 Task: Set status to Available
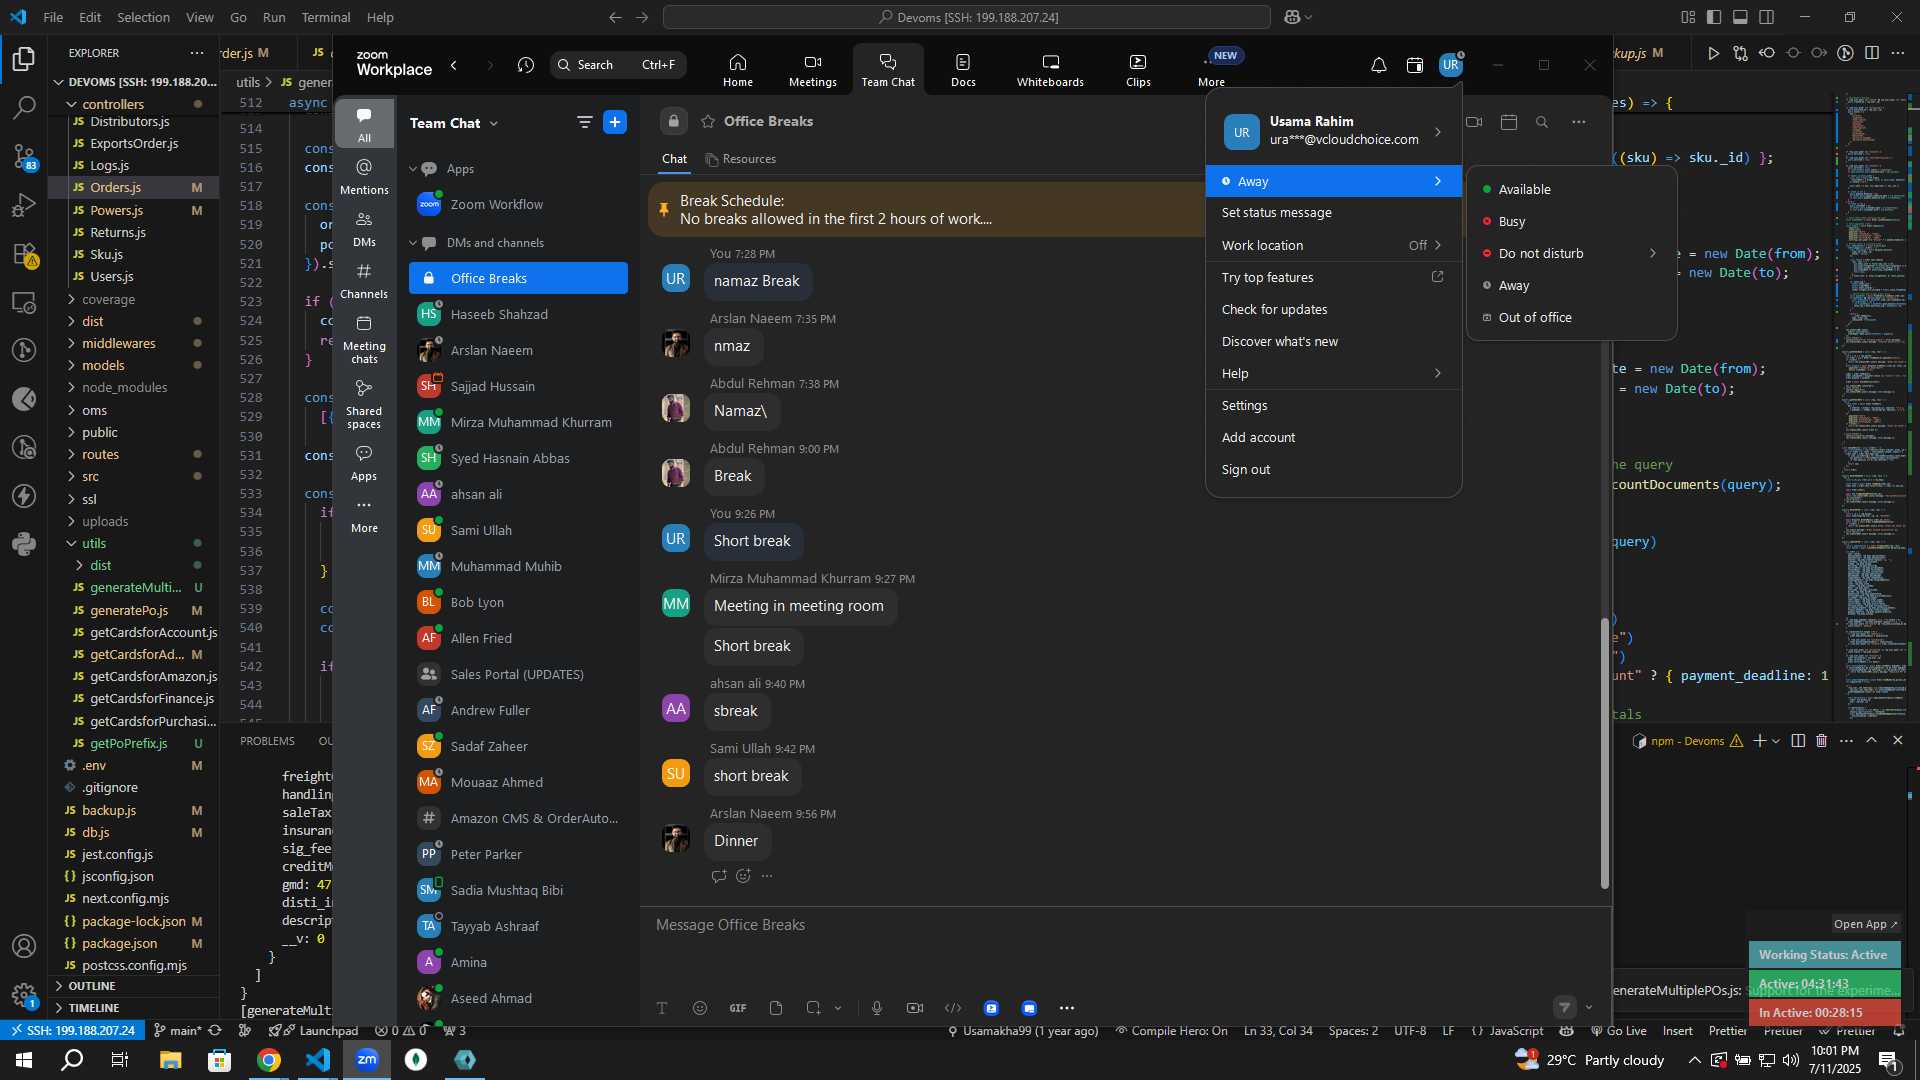click(1570, 189)
